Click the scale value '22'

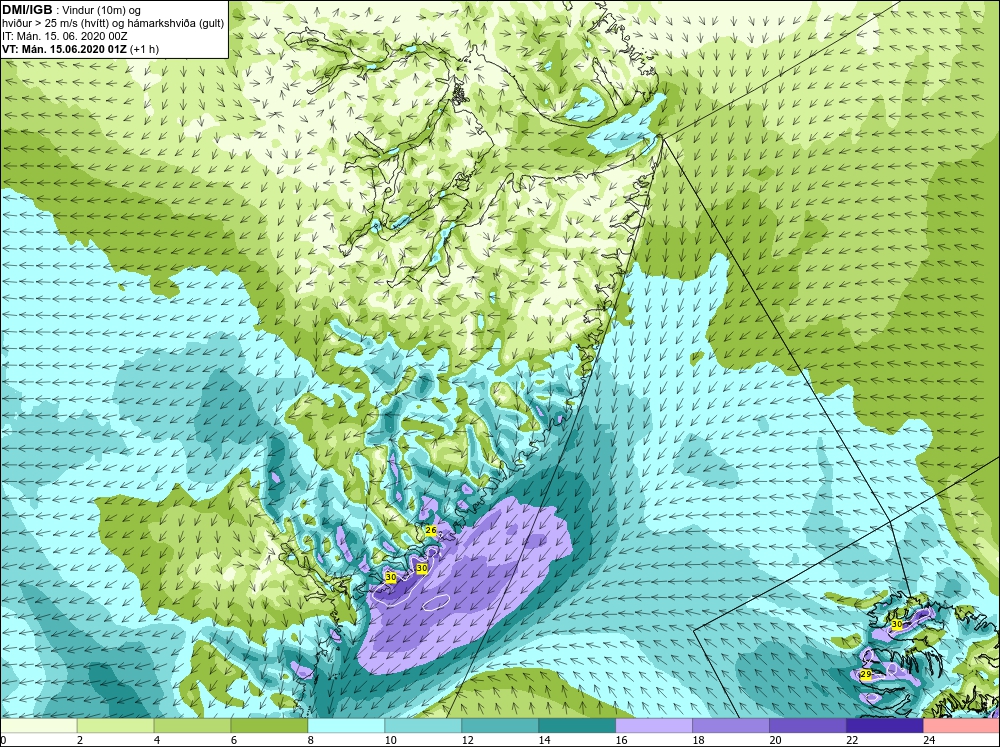[852, 740]
